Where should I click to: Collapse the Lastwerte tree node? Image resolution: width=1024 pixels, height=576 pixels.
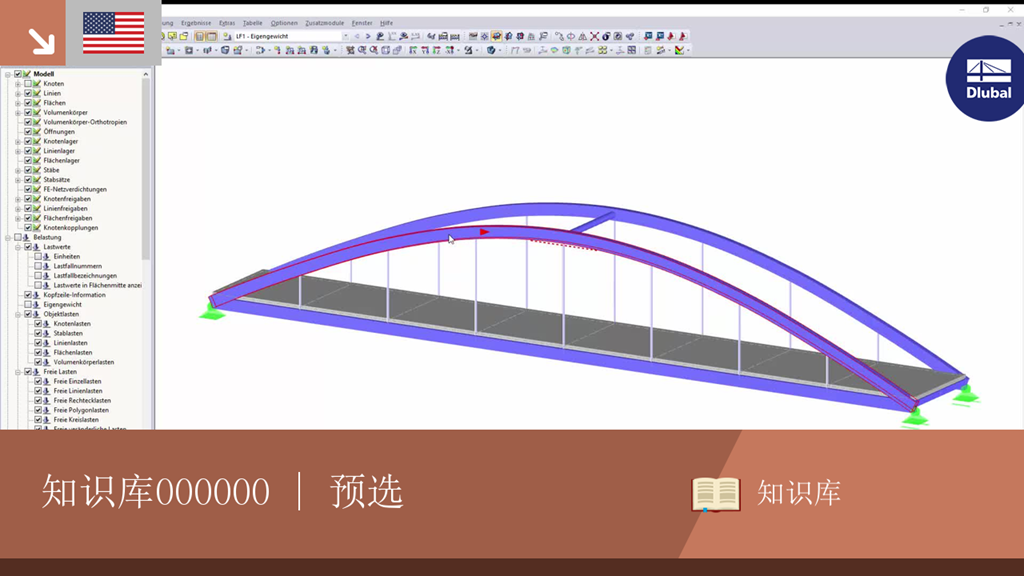coord(18,248)
